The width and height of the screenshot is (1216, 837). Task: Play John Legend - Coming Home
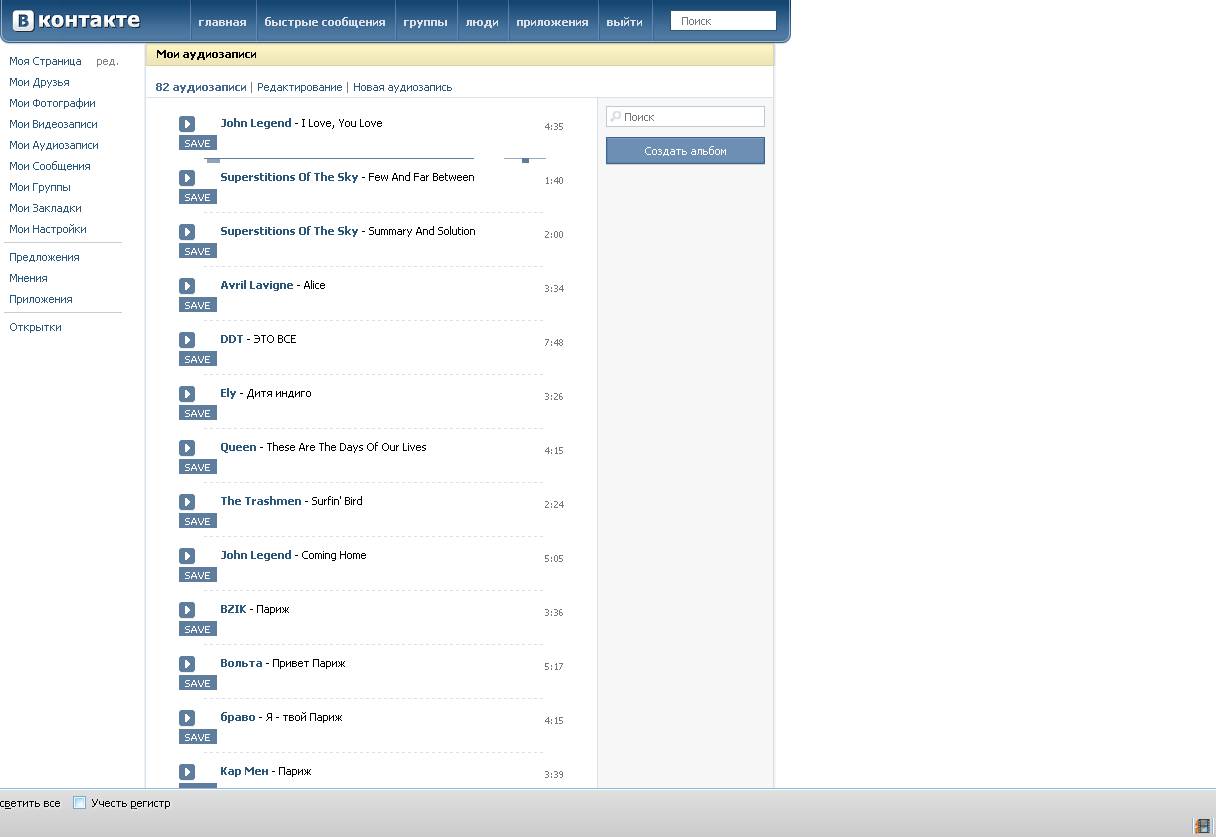(x=187, y=556)
